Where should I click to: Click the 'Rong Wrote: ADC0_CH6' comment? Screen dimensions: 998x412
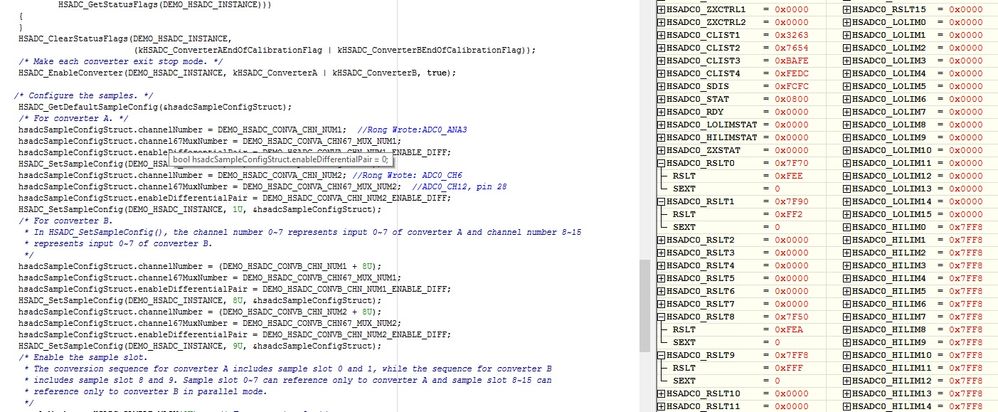pos(407,175)
